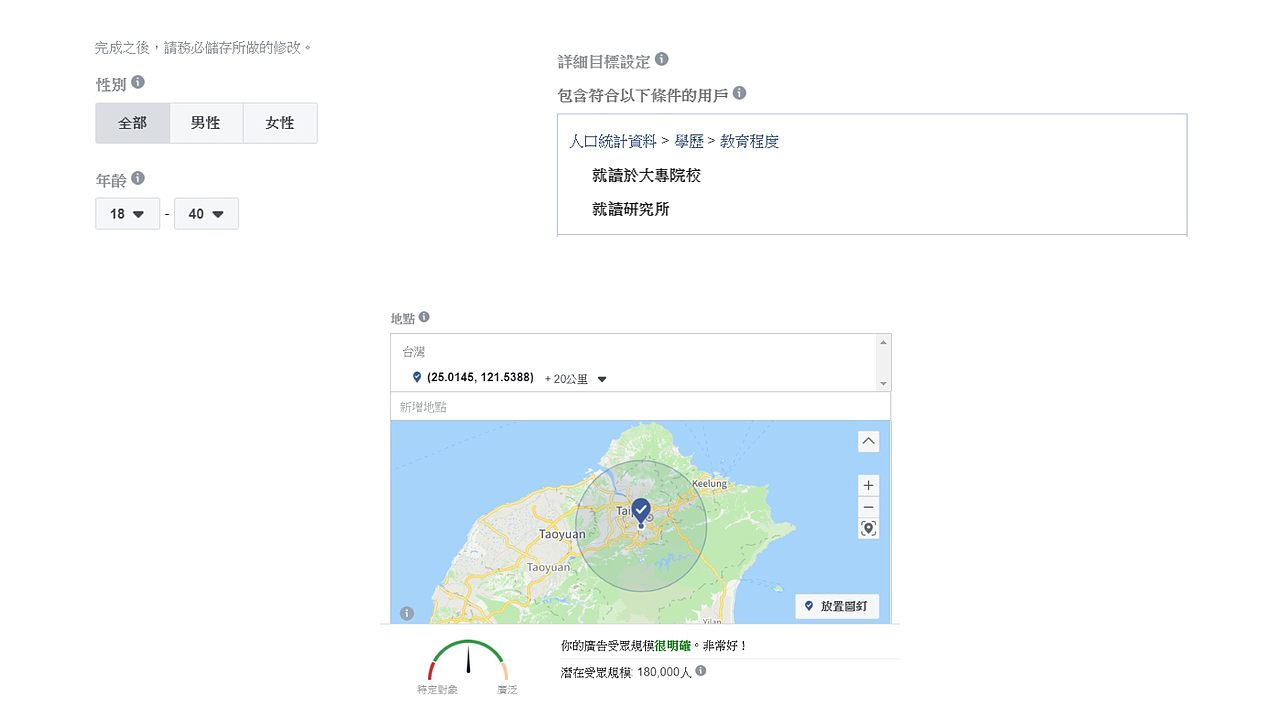This screenshot has width=1280, height=726.
Task: Click the blue pin icon beside the coordinates
Action: coord(417,378)
